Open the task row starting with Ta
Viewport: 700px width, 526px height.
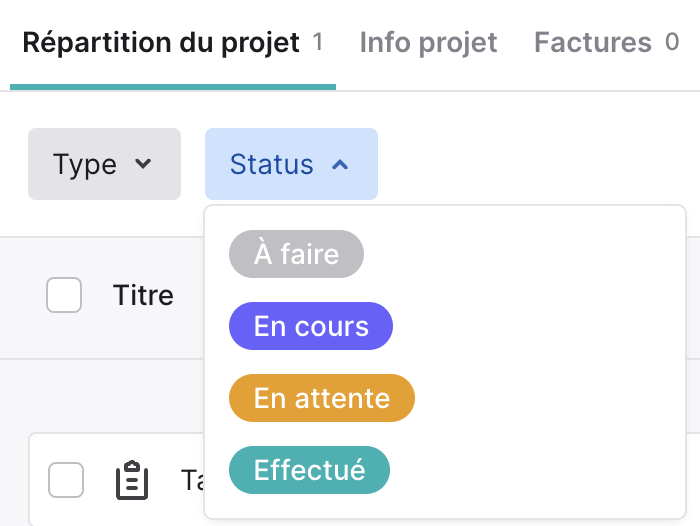point(116,480)
